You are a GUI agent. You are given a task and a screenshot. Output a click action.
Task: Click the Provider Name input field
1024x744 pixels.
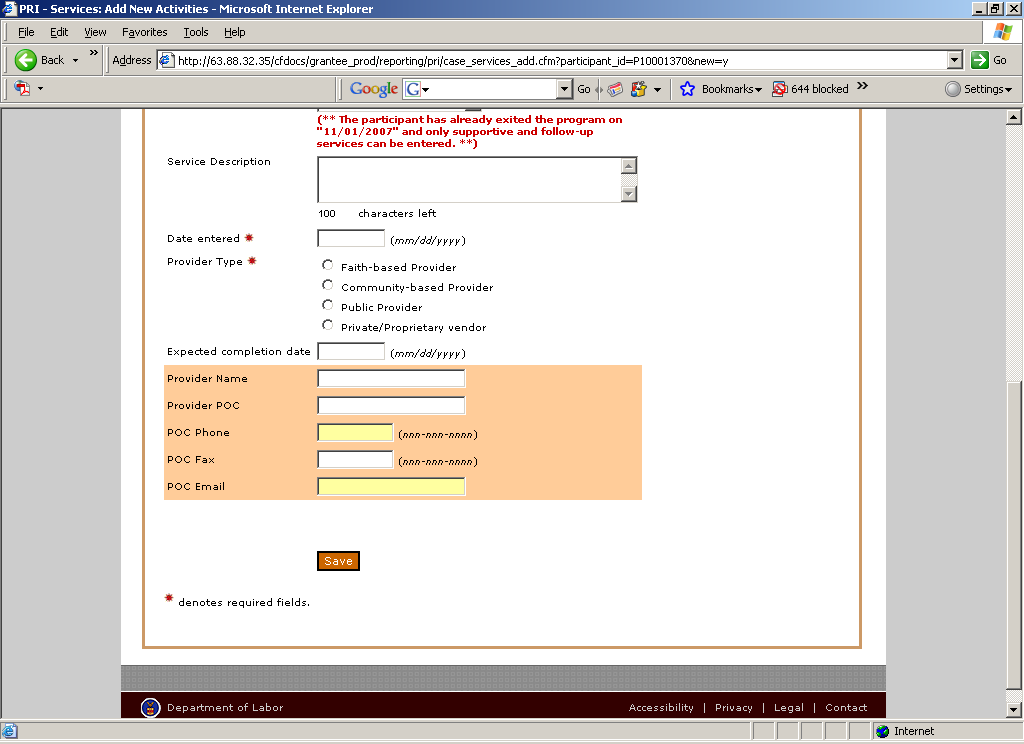click(x=391, y=378)
